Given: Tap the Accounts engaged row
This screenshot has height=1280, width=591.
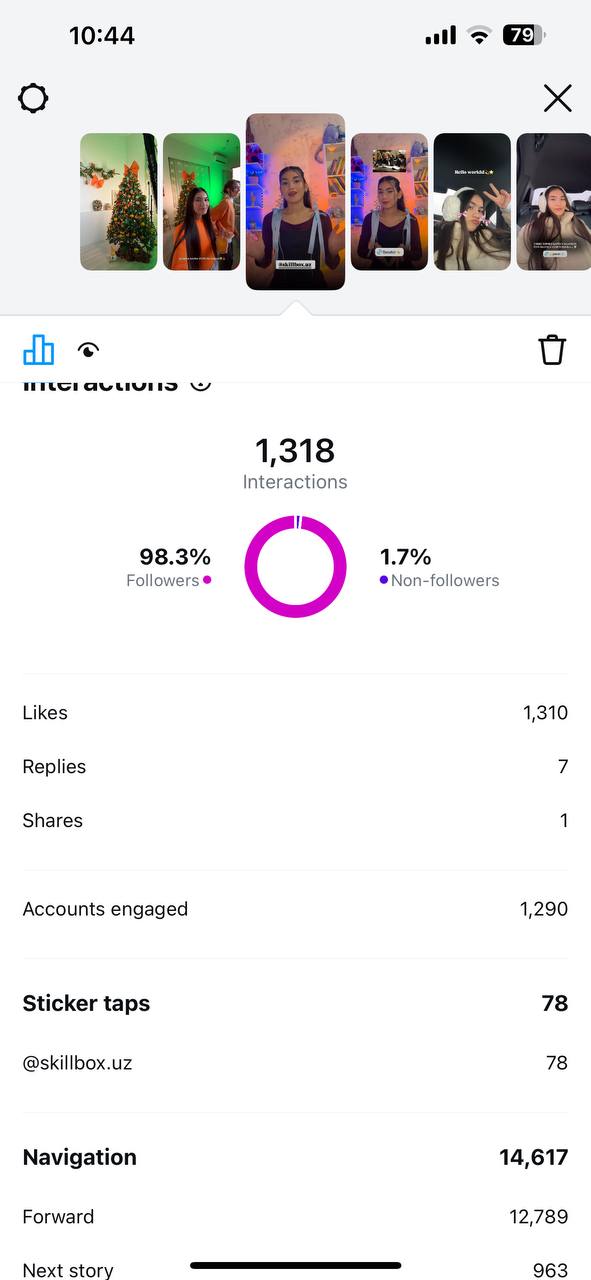Looking at the screenshot, I should [x=295, y=909].
